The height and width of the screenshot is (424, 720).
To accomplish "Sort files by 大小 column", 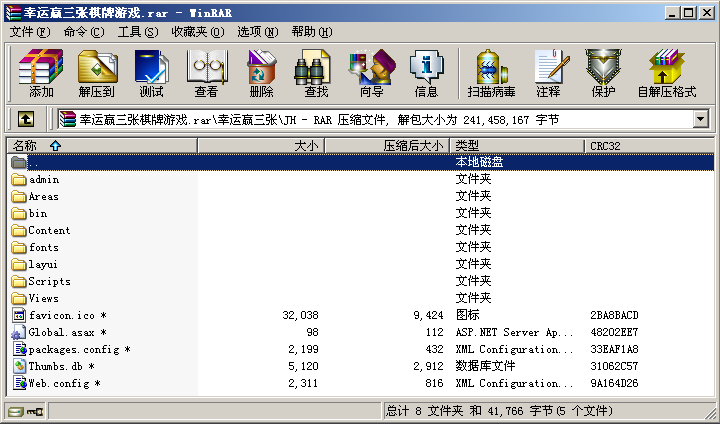I will pos(305,146).
